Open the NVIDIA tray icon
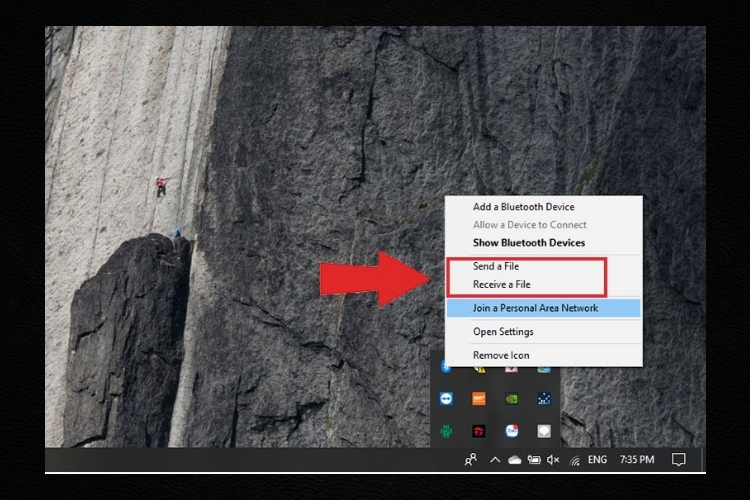This screenshot has height=500, width=750. [x=511, y=399]
